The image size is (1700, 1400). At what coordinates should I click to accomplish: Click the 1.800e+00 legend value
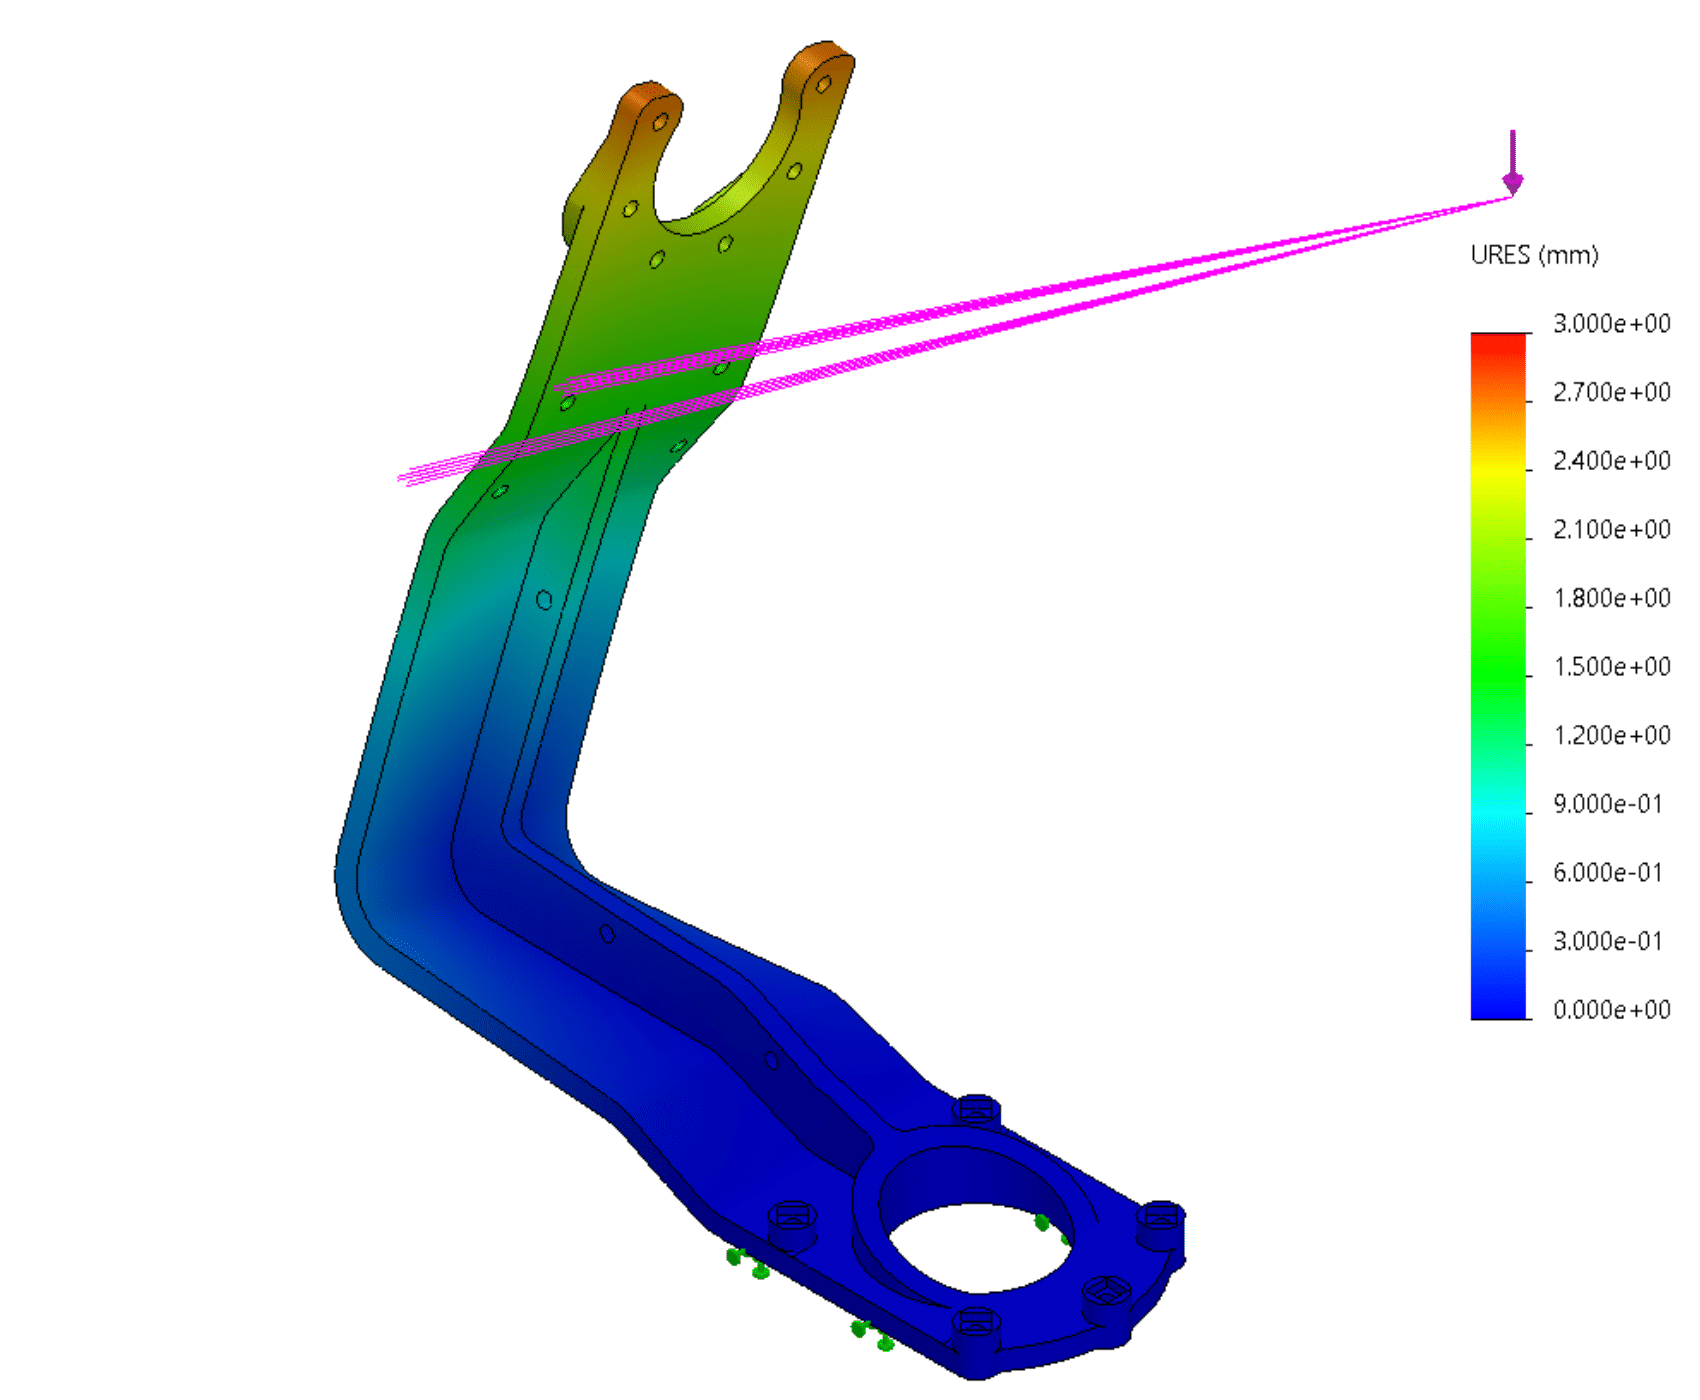(1611, 598)
